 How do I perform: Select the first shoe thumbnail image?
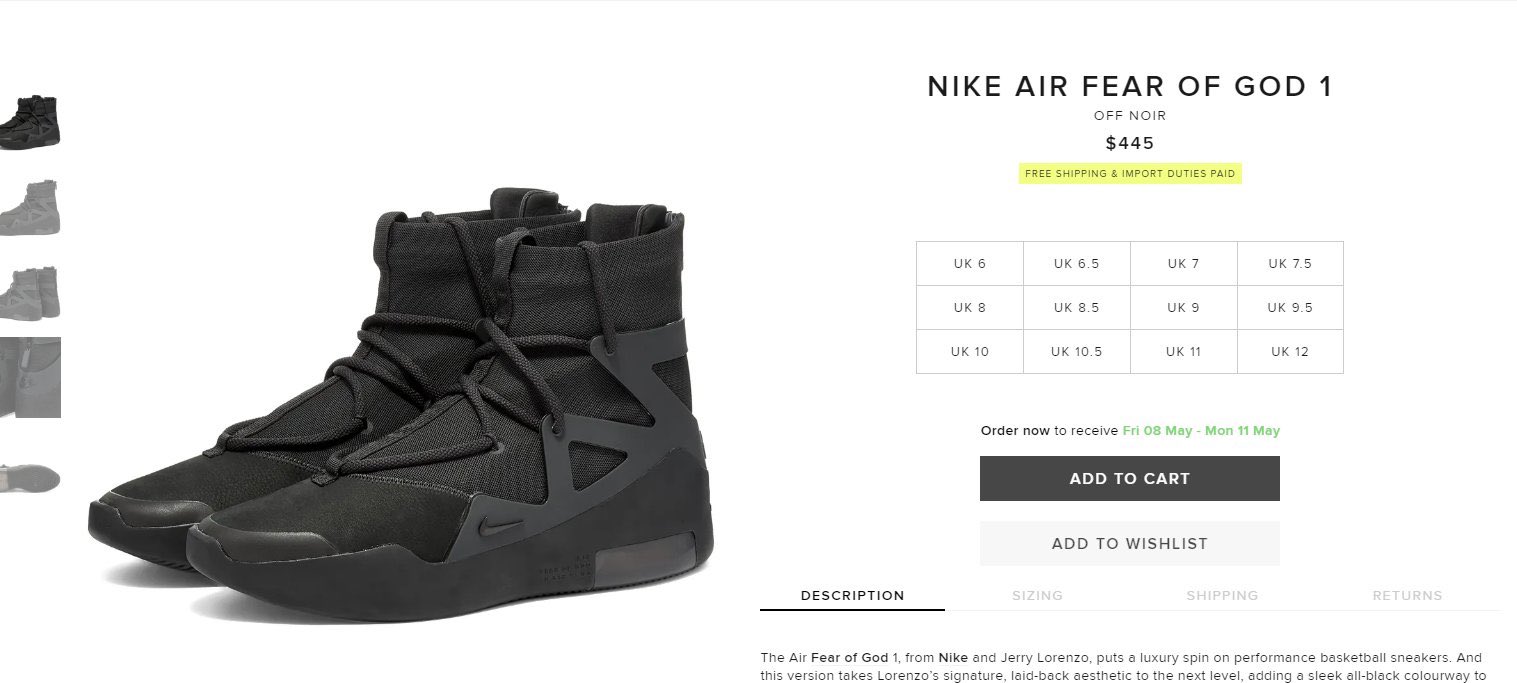(30, 121)
